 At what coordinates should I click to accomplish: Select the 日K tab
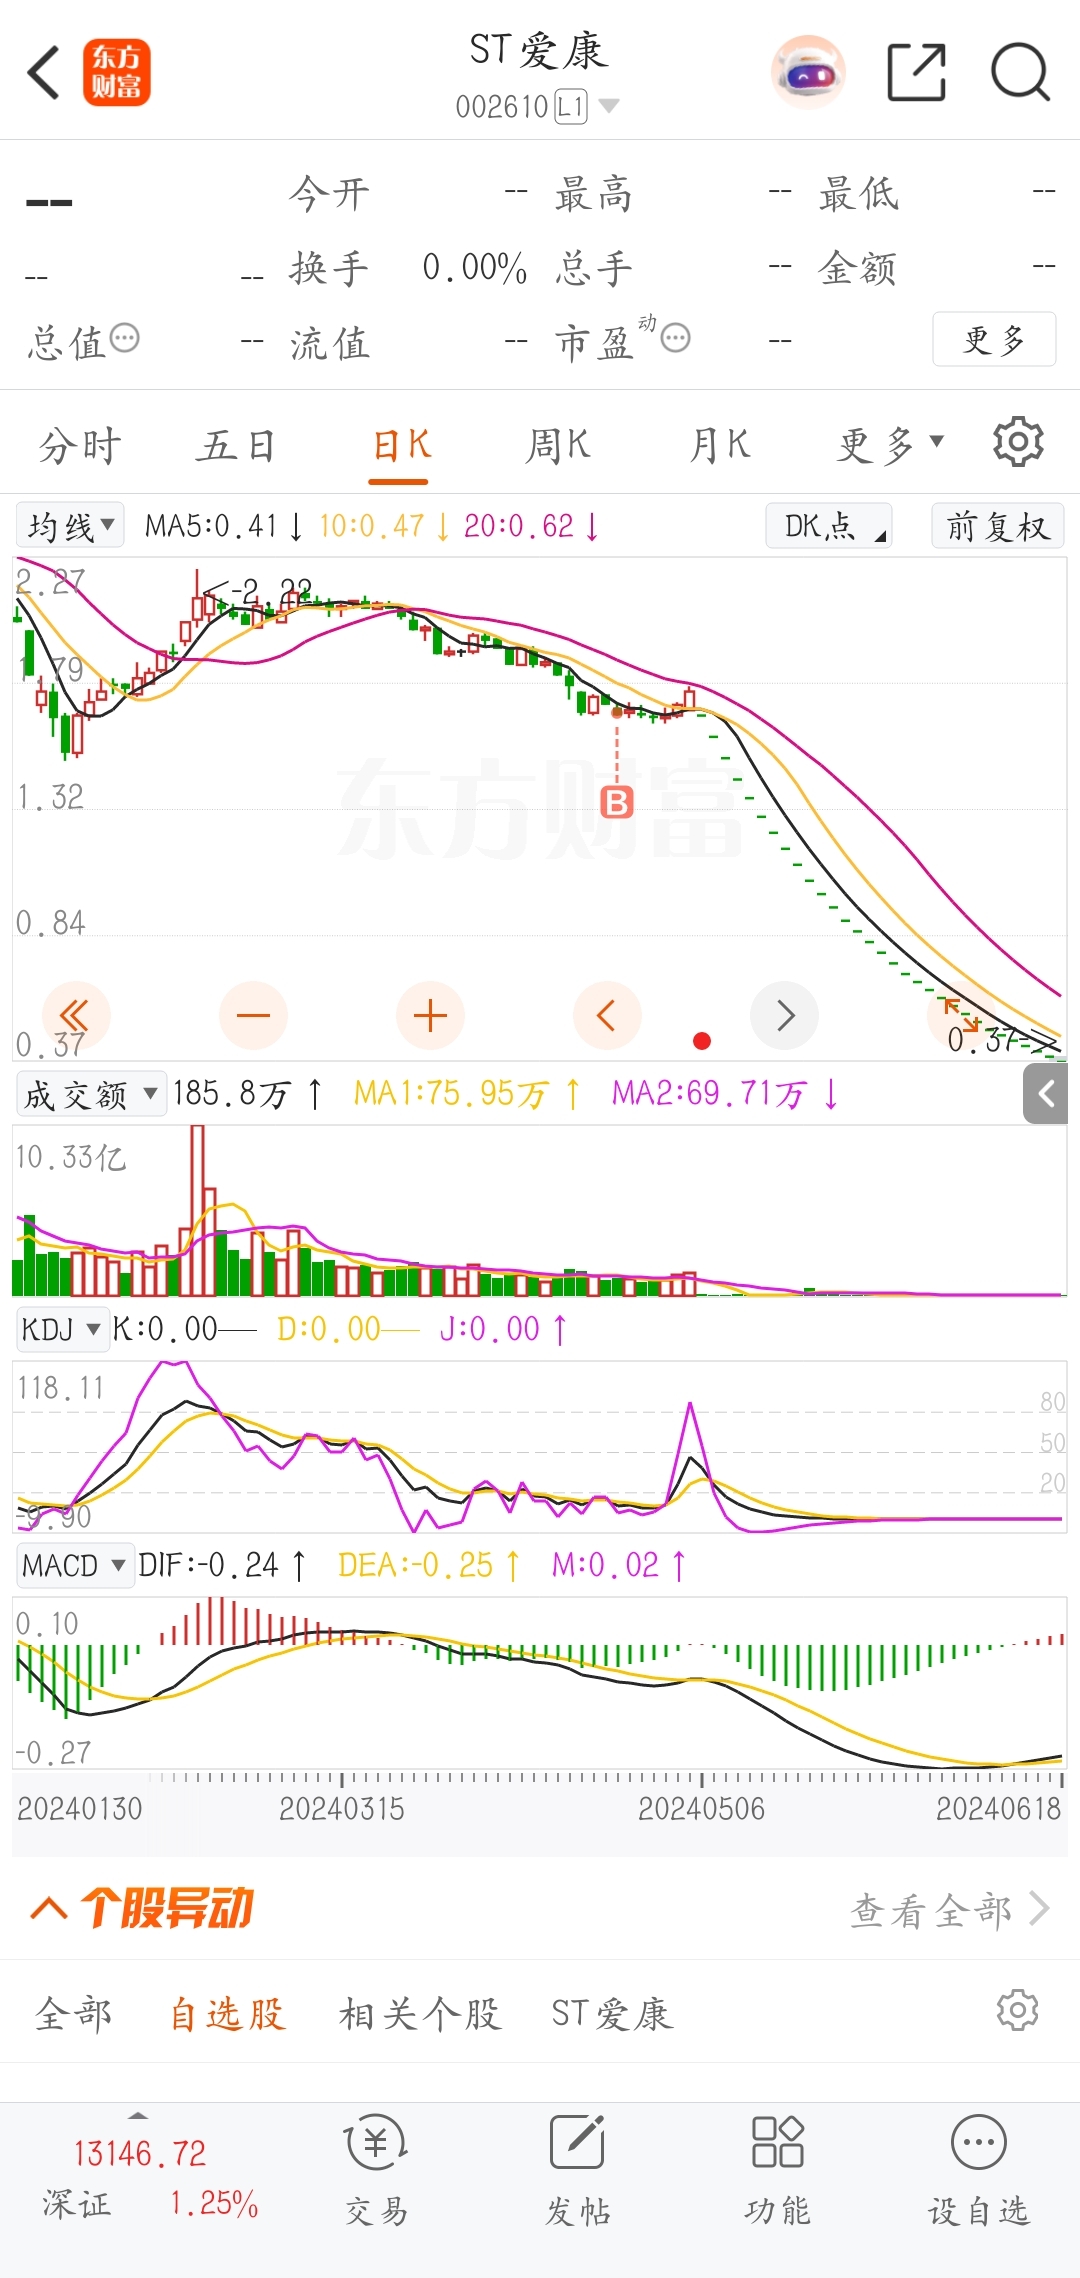point(400,445)
